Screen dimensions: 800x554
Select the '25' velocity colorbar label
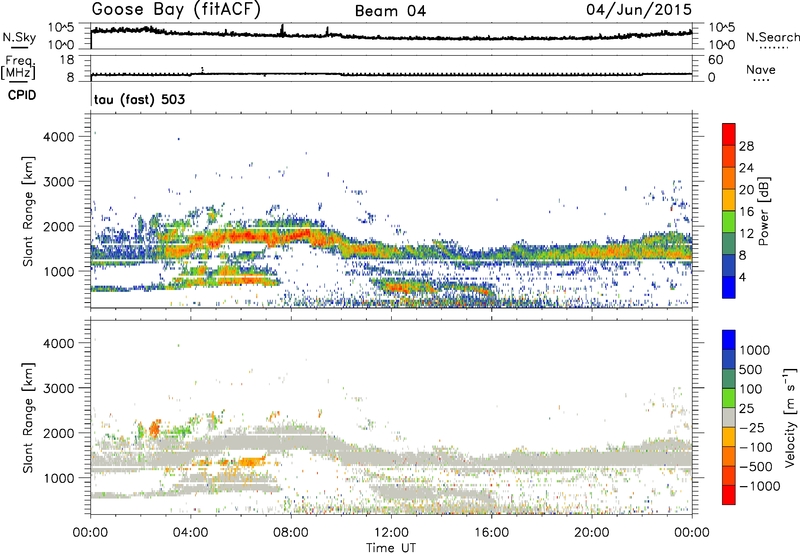pos(746,409)
